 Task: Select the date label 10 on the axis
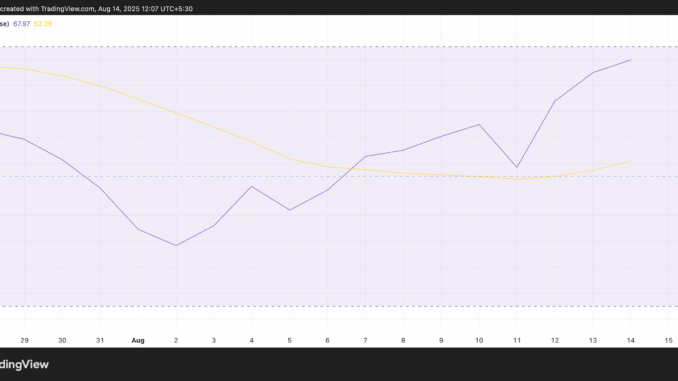[x=479, y=340]
